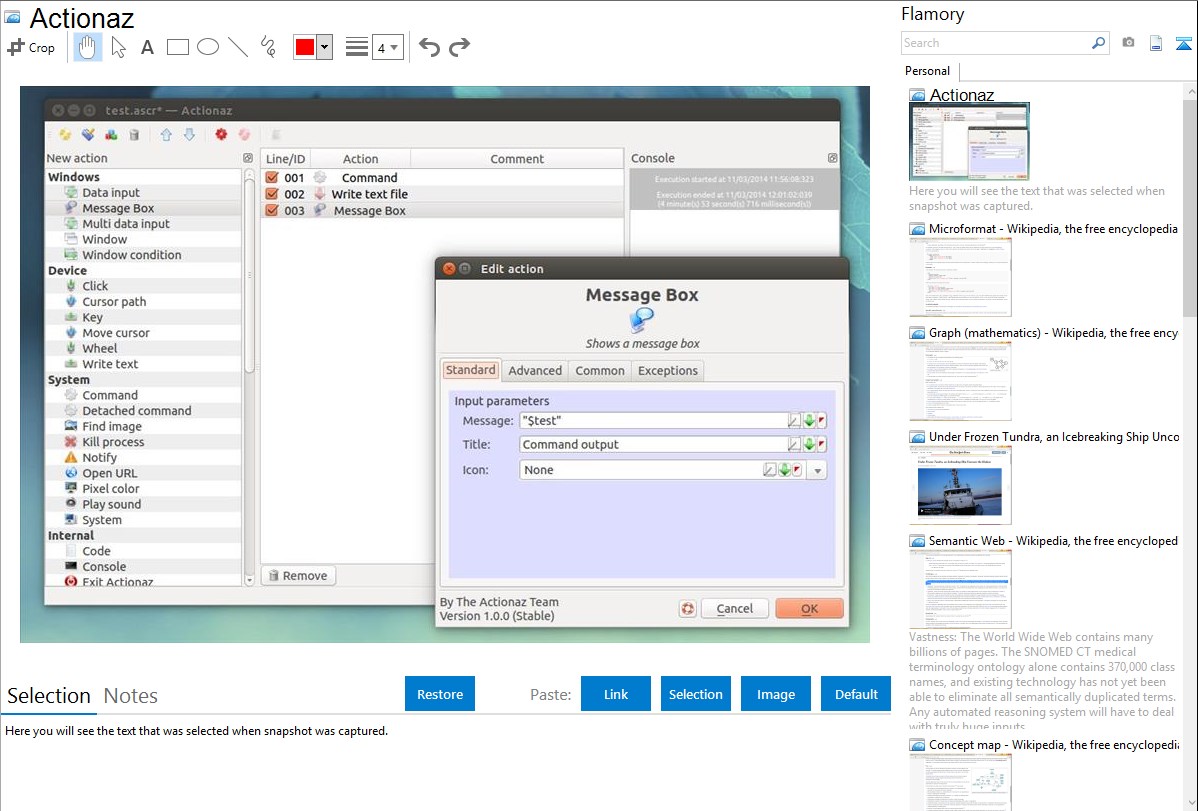Toggle the checkbox for line 002
This screenshot has width=1198, height=811.
coord(271,194)
